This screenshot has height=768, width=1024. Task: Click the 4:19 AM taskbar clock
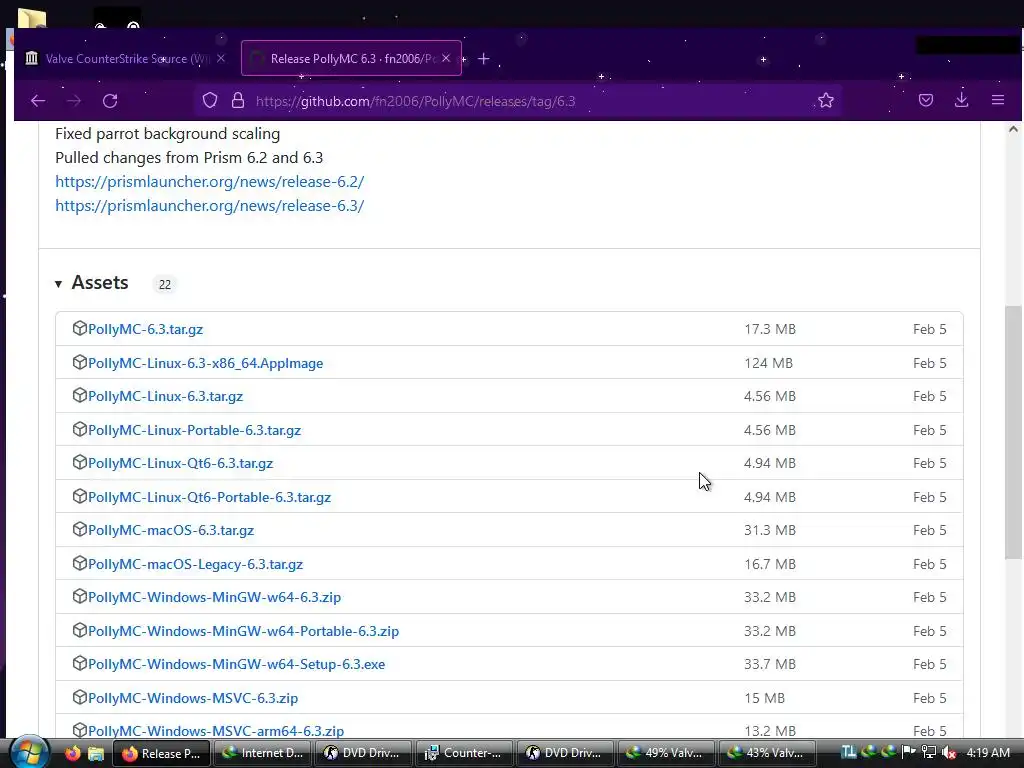tap(988, 753)
